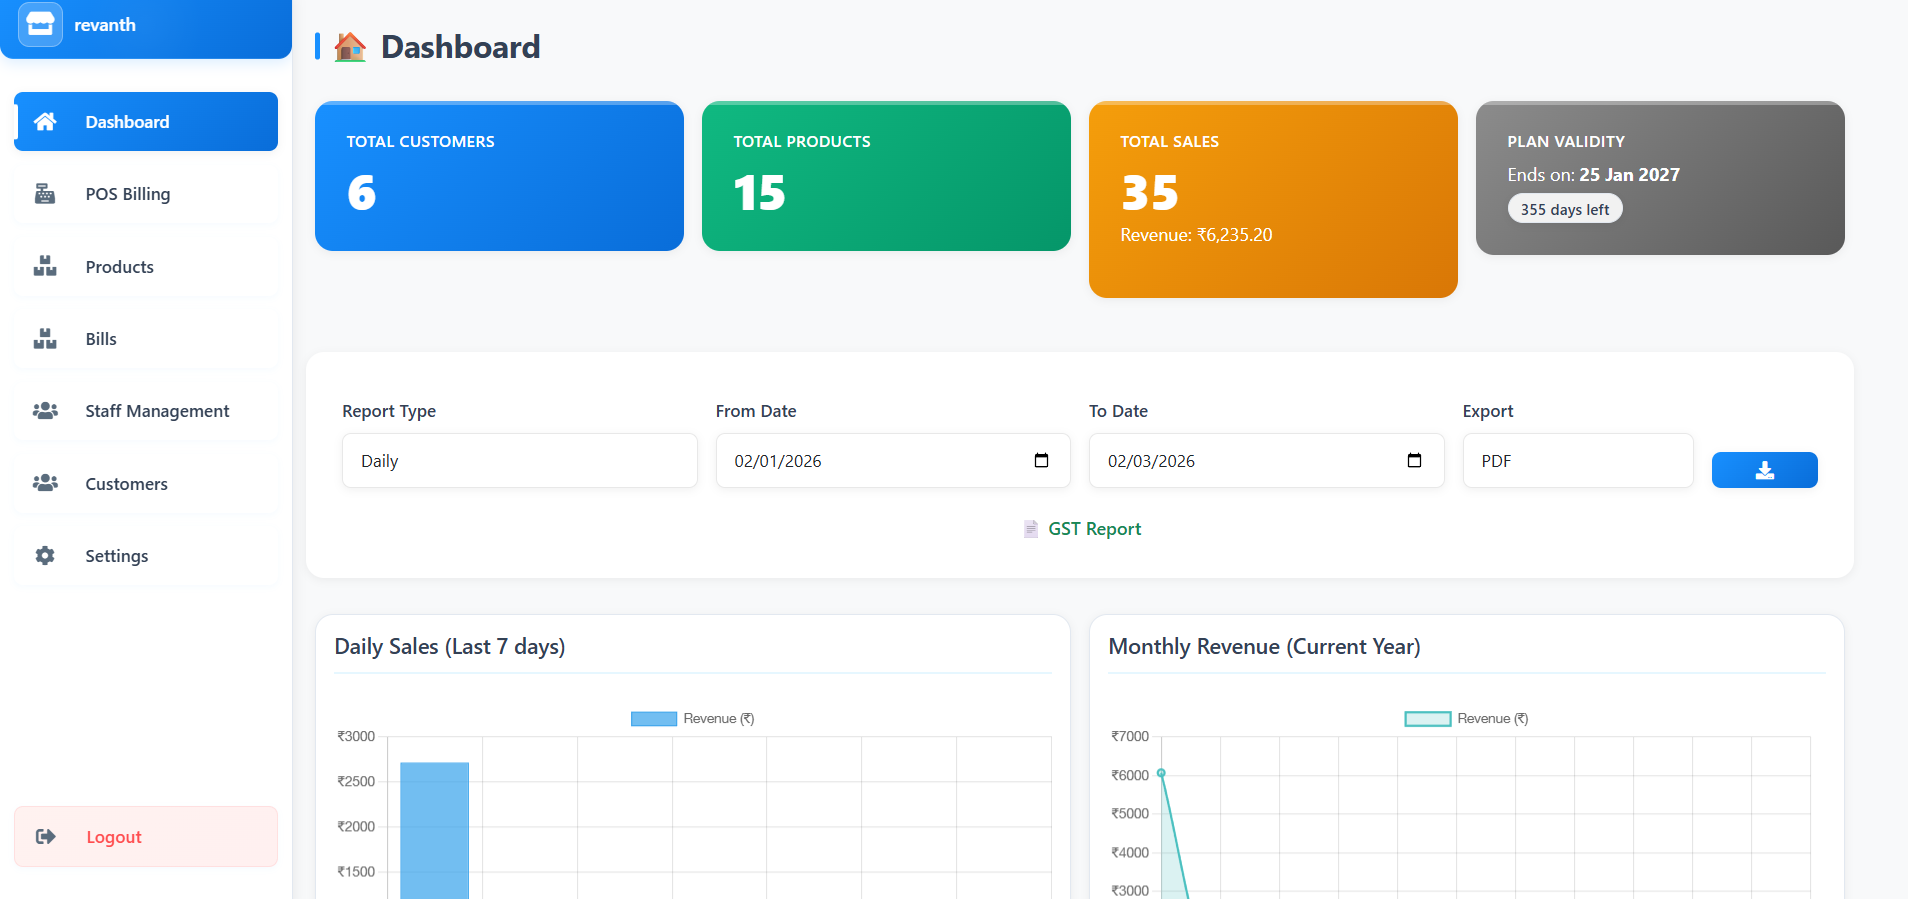Click the Settings gear icon
This screenshot has width=1908, height=899.
click(x=45, y=556)
